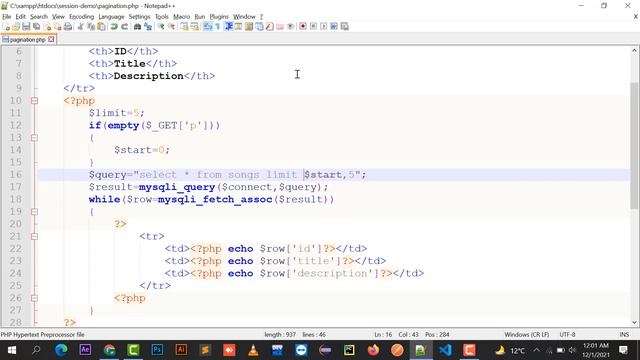Collapse the PHP fold at line 26
This screenshot has height=360, width=640.
pyautogui.click(x=34, y=298)
